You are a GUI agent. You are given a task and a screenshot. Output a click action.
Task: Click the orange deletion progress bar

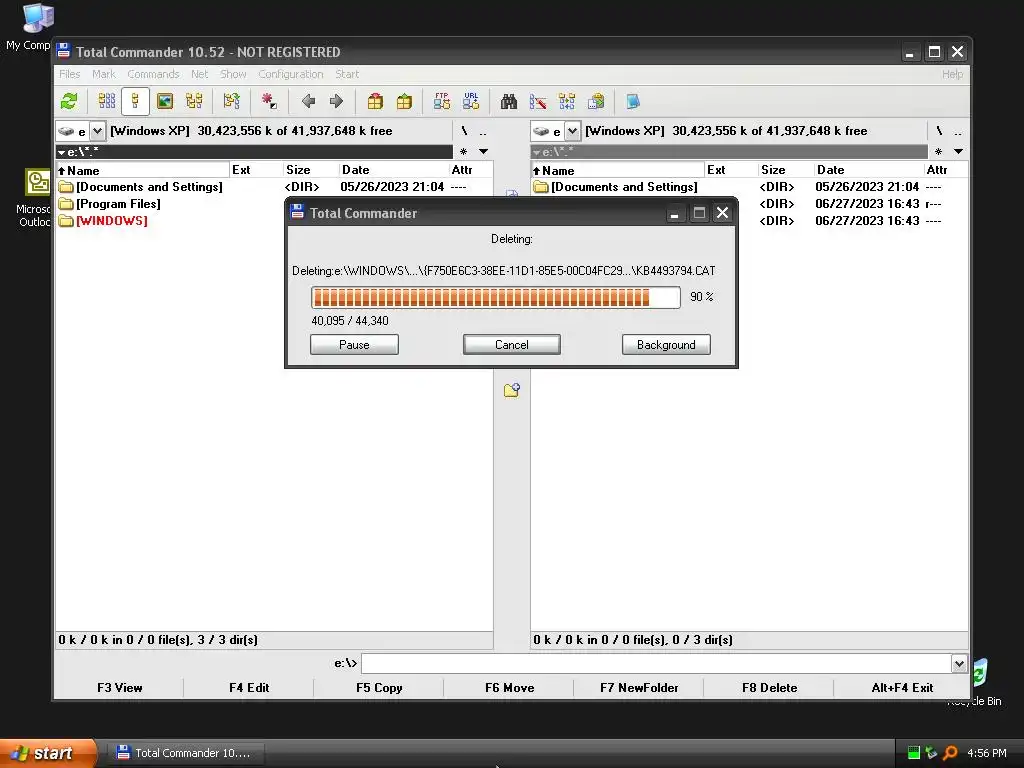click(x=496, y=297)
